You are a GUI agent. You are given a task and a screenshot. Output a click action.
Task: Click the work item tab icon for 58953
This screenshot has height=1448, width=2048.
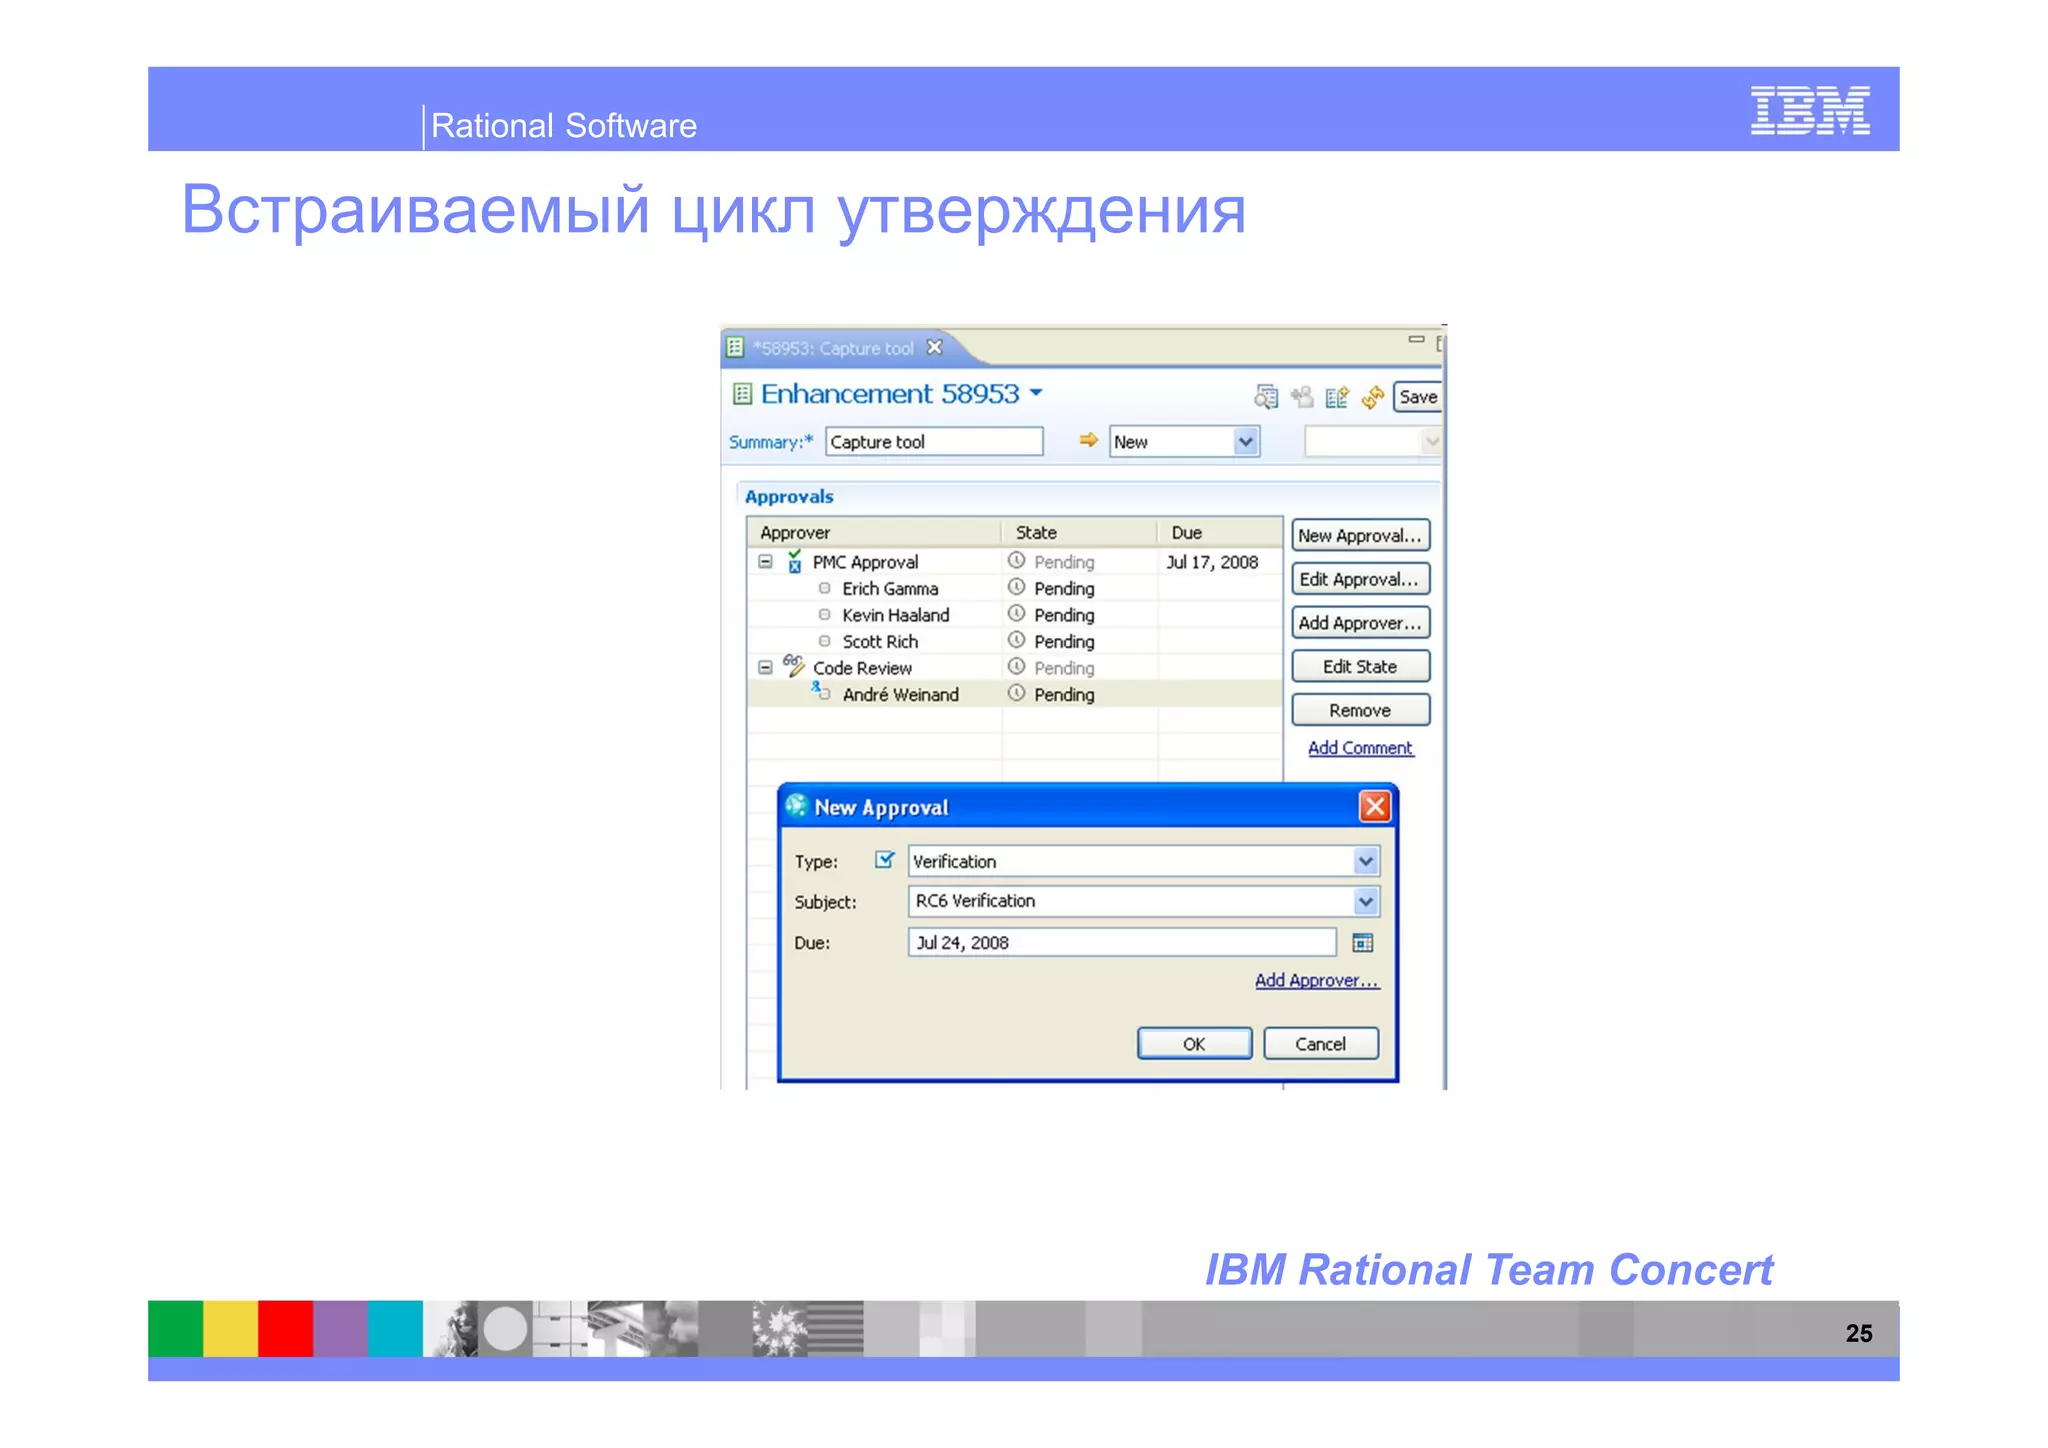click(735, 347)
